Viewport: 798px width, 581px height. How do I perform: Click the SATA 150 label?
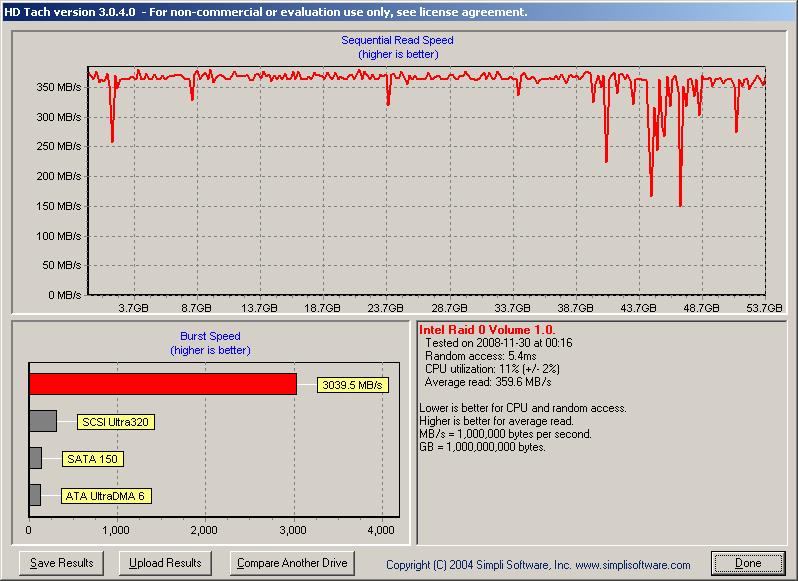92,459
